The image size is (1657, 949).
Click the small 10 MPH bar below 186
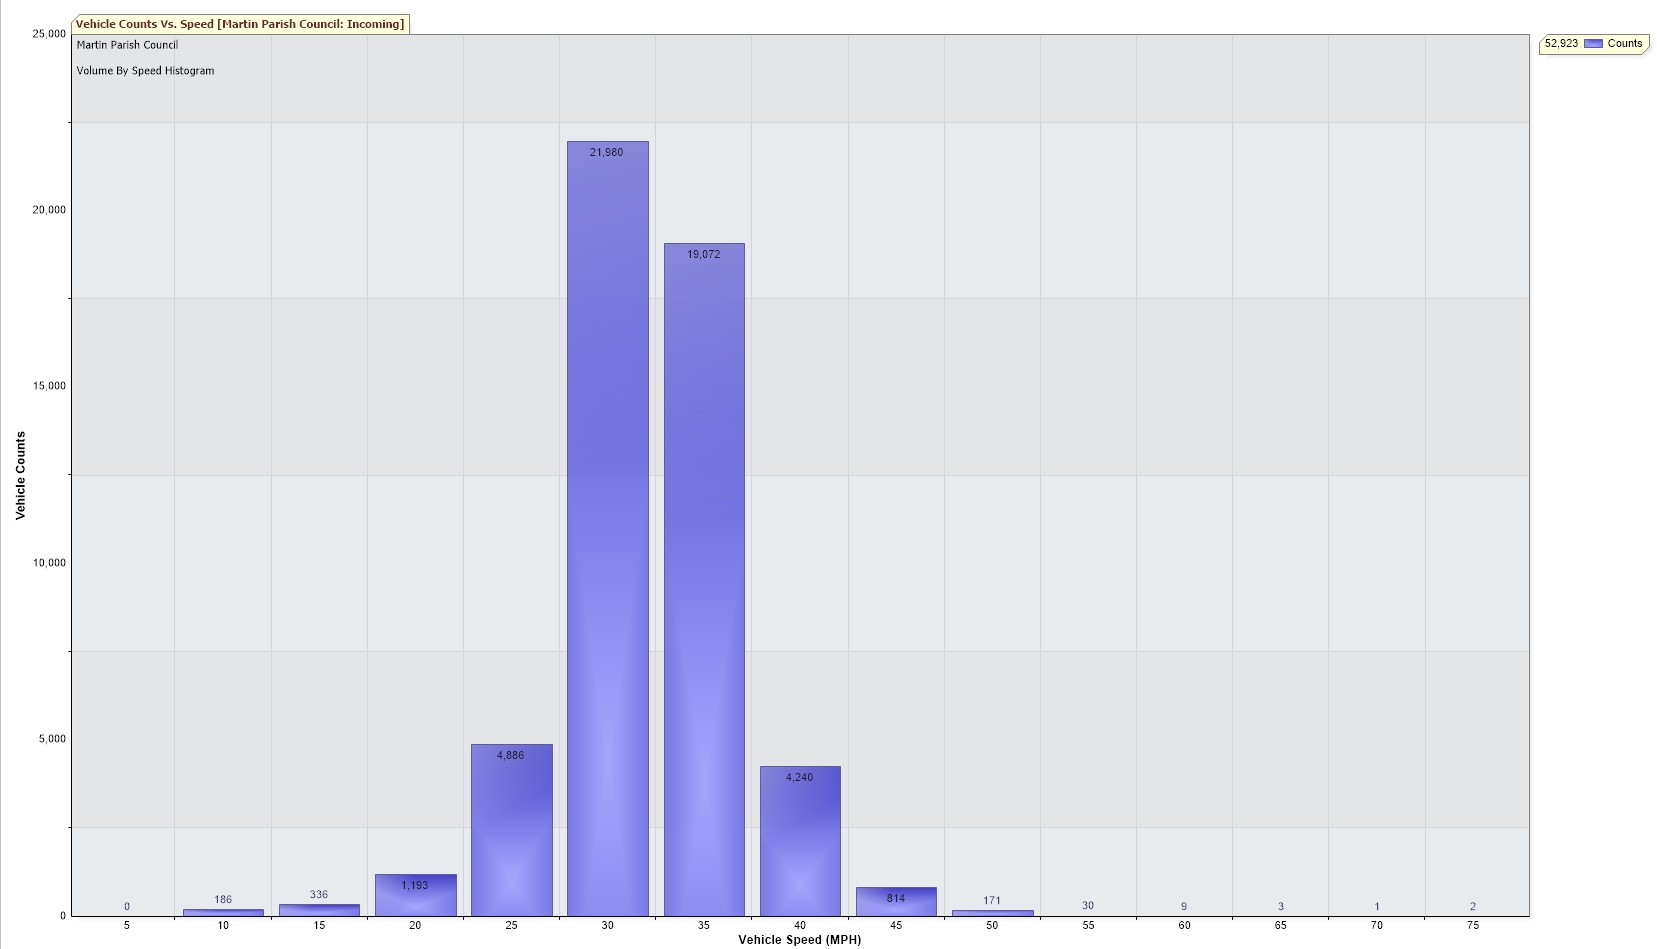(x=223, y=912)
